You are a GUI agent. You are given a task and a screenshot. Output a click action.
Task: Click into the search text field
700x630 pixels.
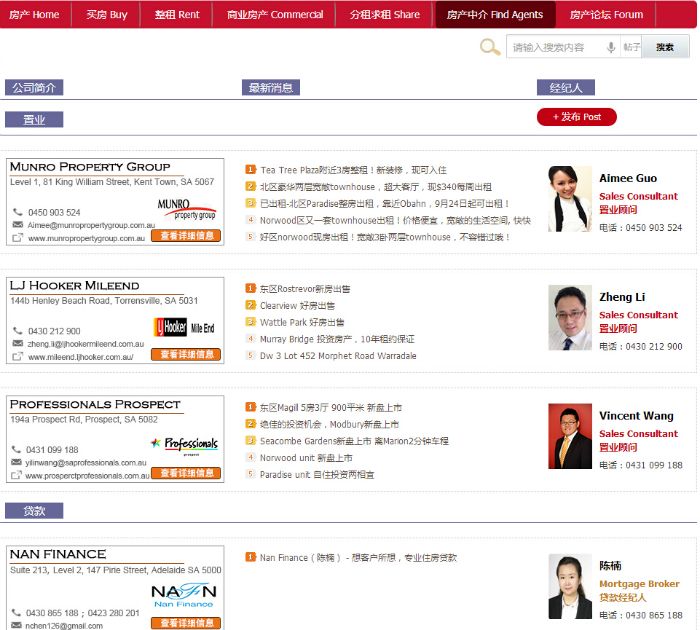point(555,47)
